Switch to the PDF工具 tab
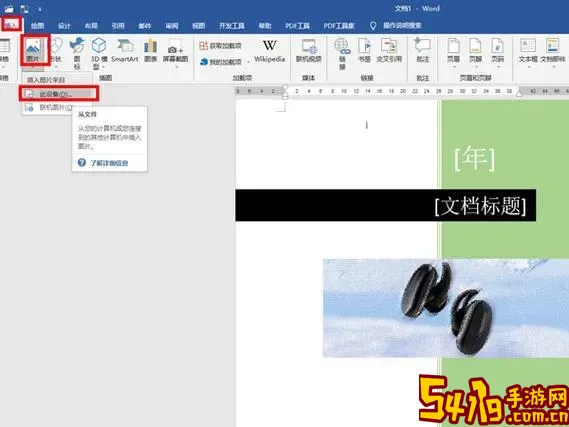Screen dimensions: 569x427 click(x=297, y=26)
